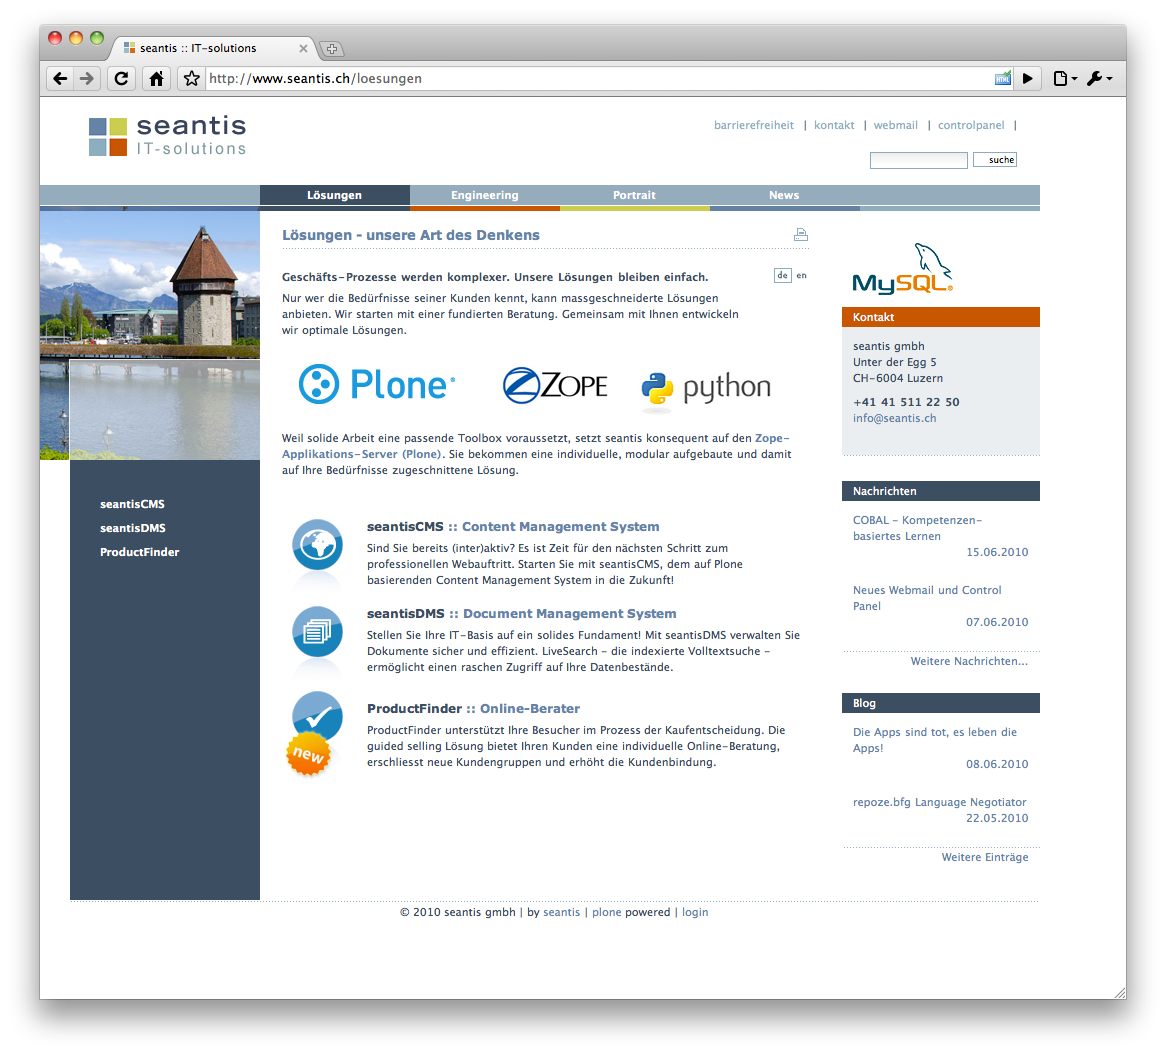Click the green macOS zoom window button

(97, 38)
